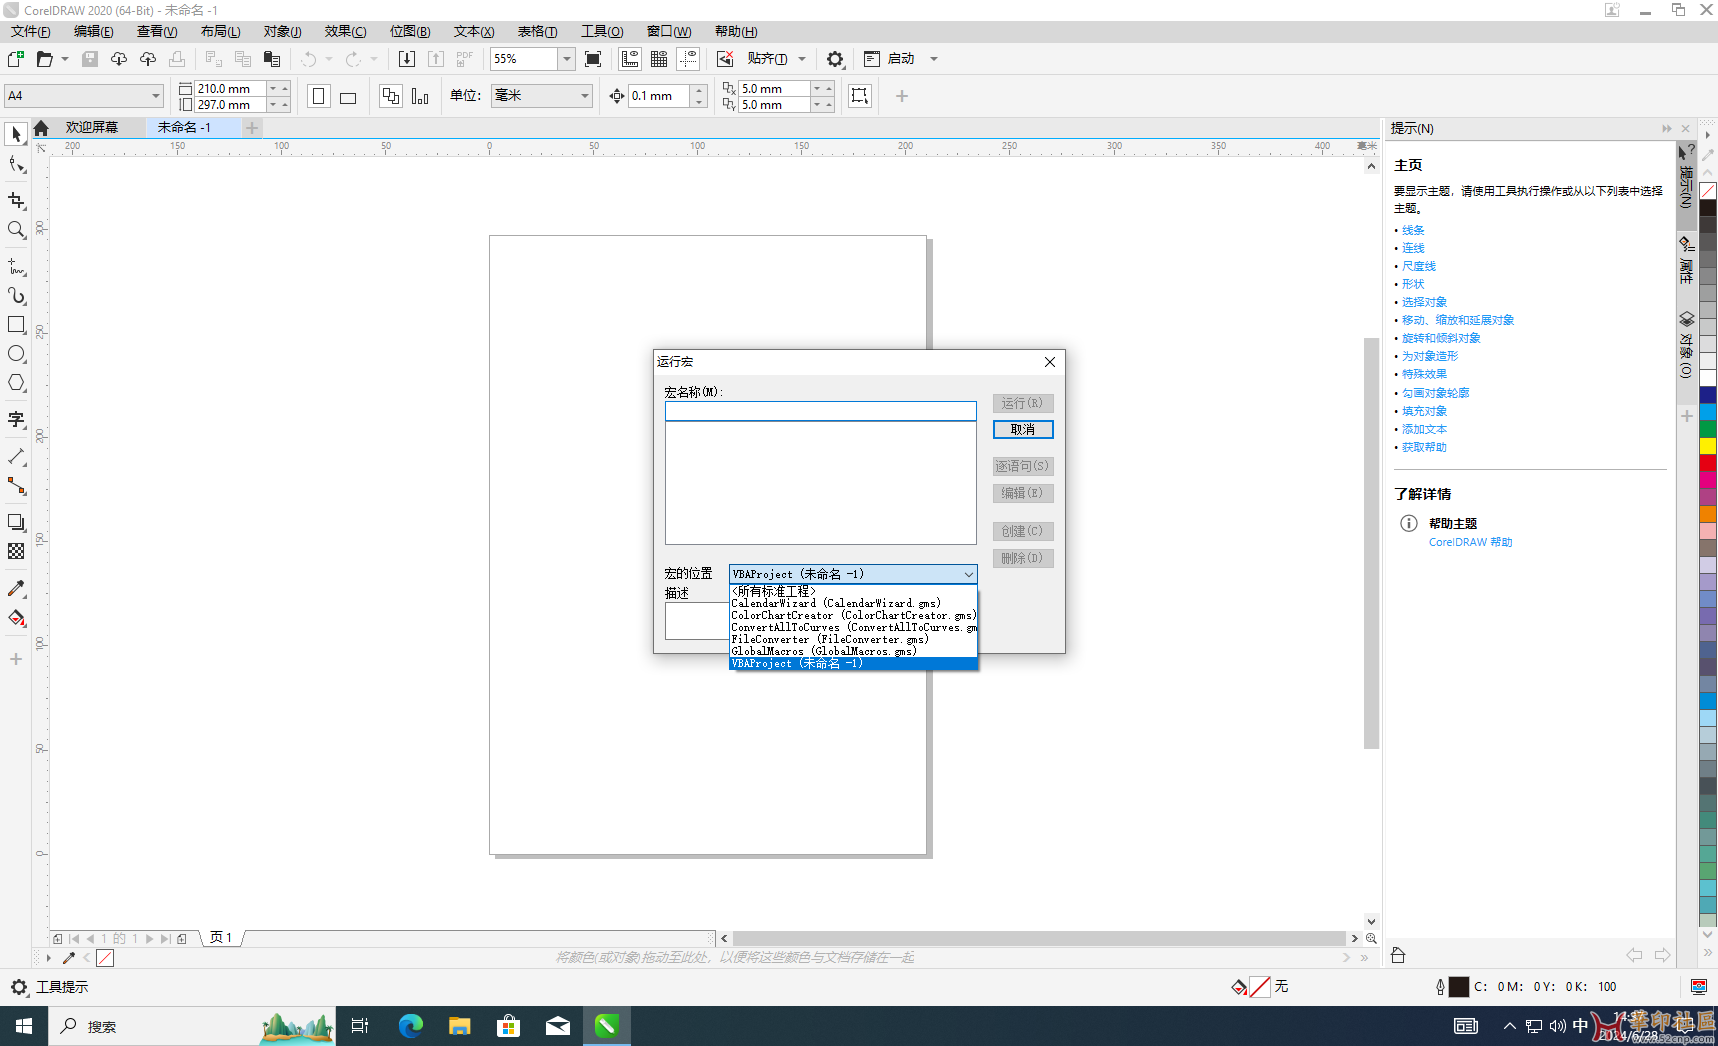This screenshot has height=1046, width=1718.
Task: Select the Pick tool in toolbox
Action: (x=16, y=134)
